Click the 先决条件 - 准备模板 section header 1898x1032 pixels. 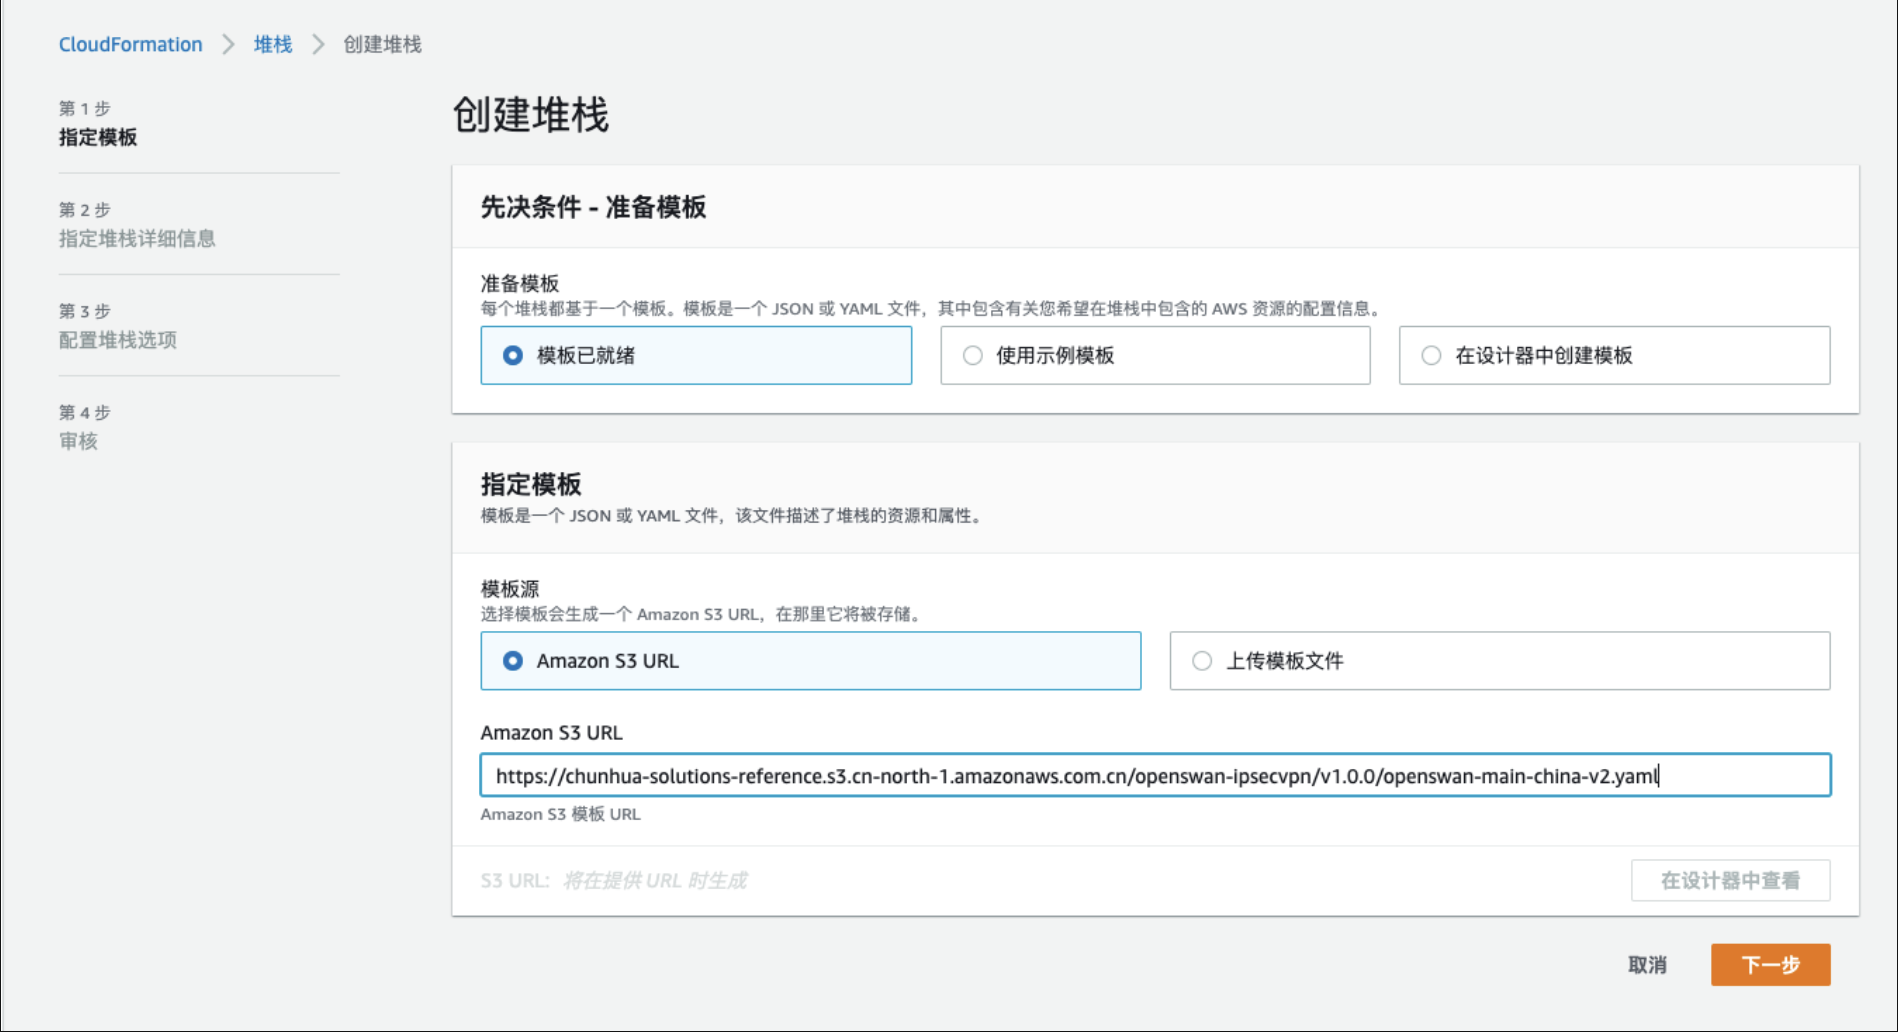tap(593, 207)
